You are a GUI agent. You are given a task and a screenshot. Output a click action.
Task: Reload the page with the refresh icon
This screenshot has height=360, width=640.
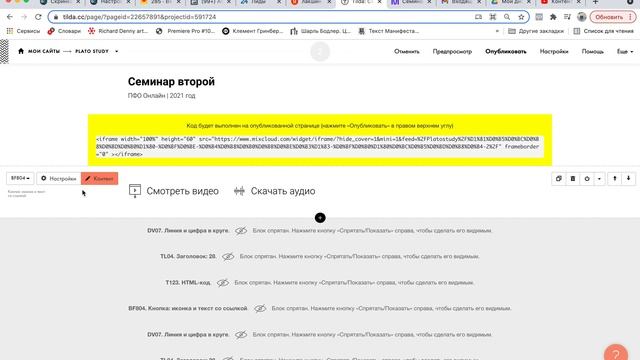point(38,17)
